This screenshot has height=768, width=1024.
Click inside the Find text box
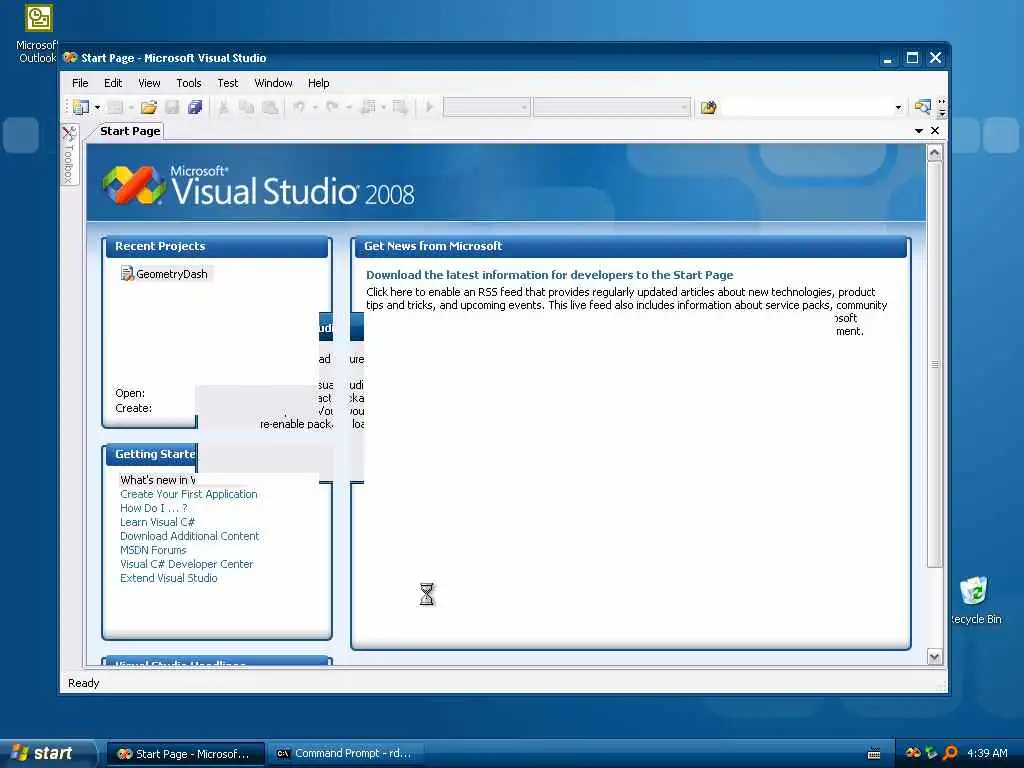[x=806, y=107]
